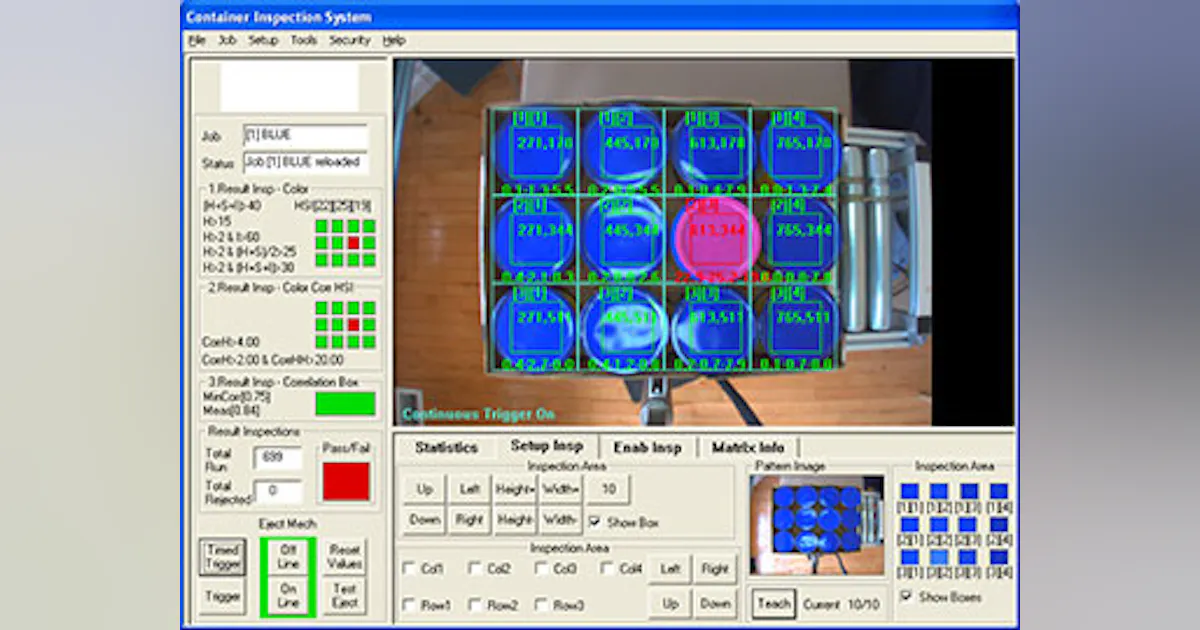Enable the Col1 checkbox
The image size is (1200, 630).
(x=409, y=569)
